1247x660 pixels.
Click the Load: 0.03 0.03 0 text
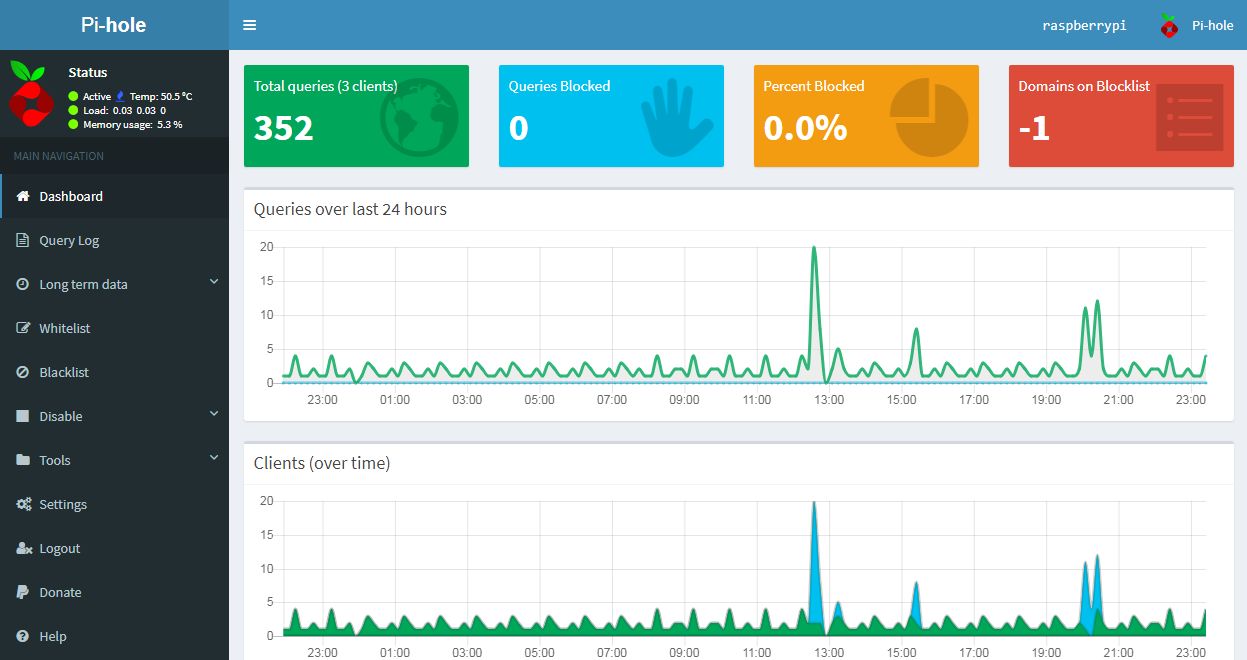[x=125, y=110]
